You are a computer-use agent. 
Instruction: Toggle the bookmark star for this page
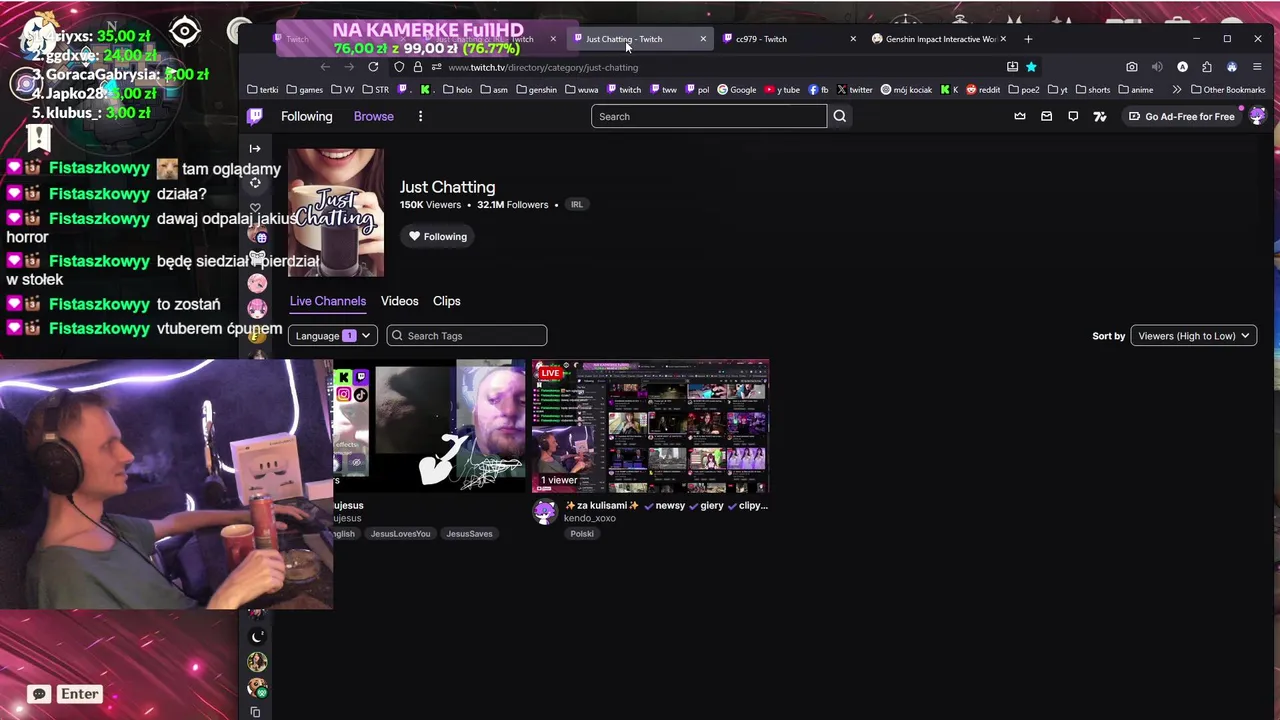click(x=1031, y=67)
